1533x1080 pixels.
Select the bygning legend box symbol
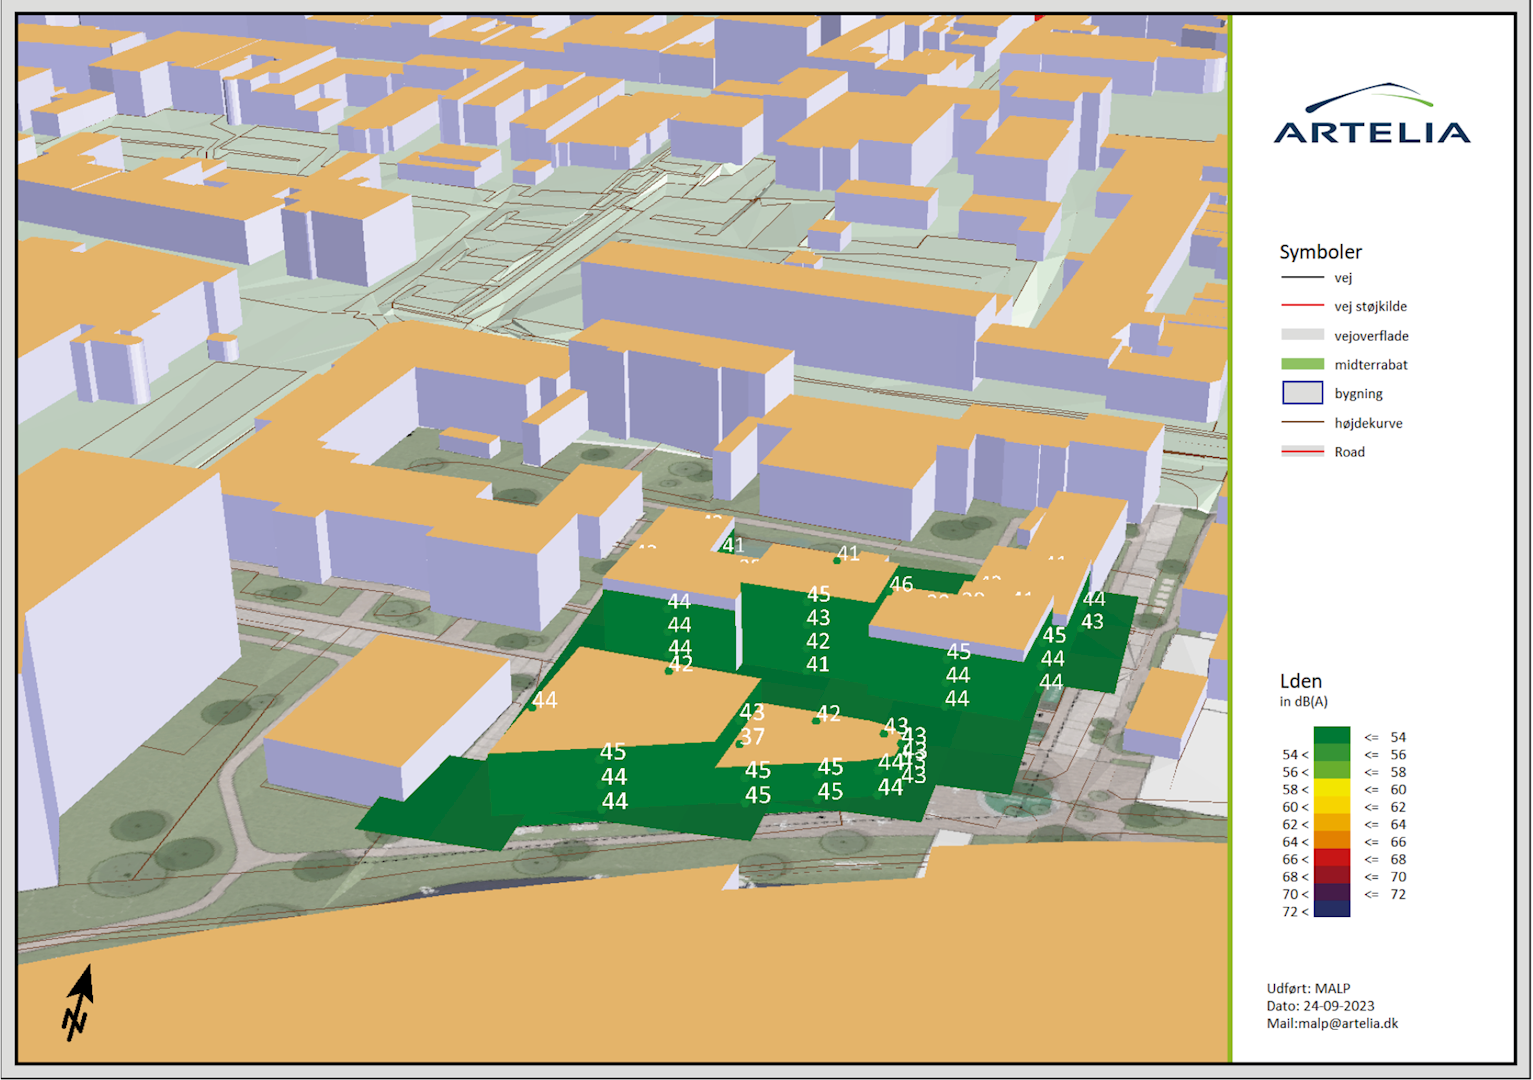point(1302,393)
